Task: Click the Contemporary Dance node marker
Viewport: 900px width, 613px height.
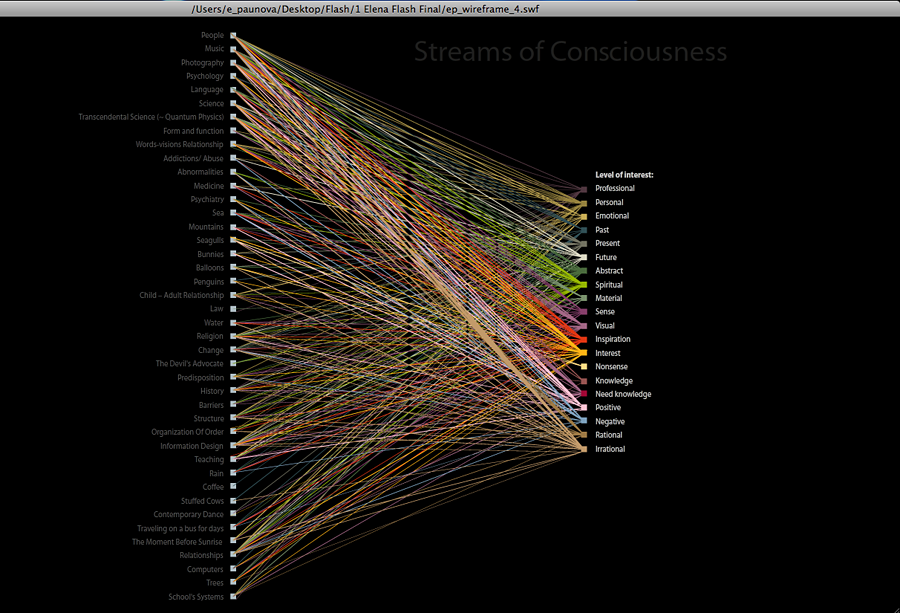Action: pyautogui.click(x=233, y=514)
